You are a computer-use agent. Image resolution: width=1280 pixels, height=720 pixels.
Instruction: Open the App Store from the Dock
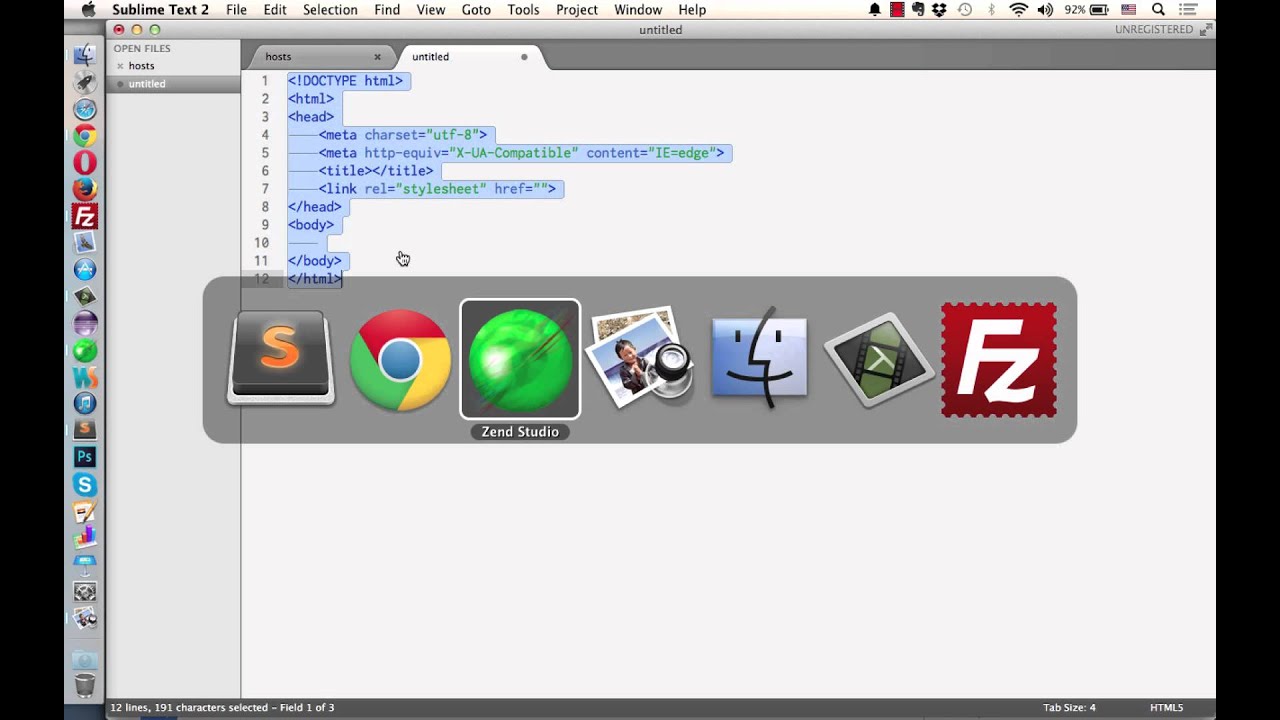click(x=85, y=270)
